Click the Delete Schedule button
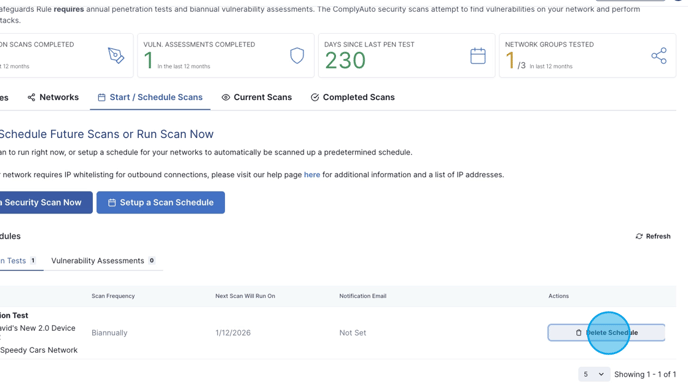The image size is (688, 384). (606, 333)
